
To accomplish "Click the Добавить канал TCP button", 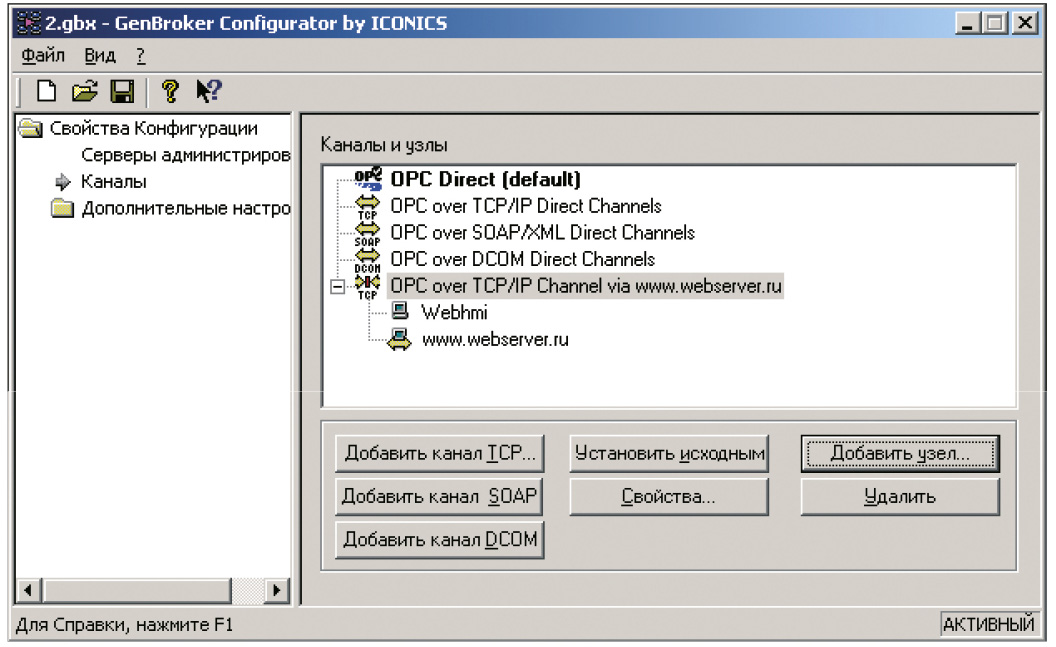I will [x=440, y=454].
